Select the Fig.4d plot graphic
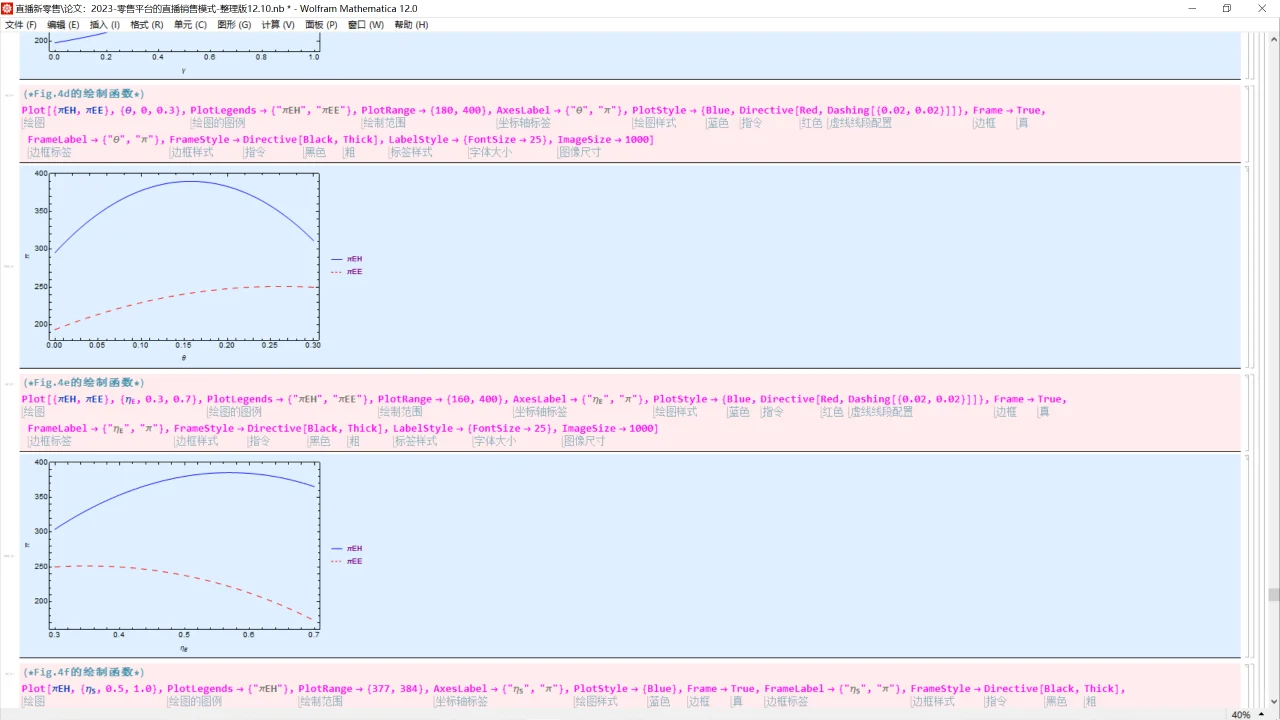The image size is (1280, 720). coord(185,265)
